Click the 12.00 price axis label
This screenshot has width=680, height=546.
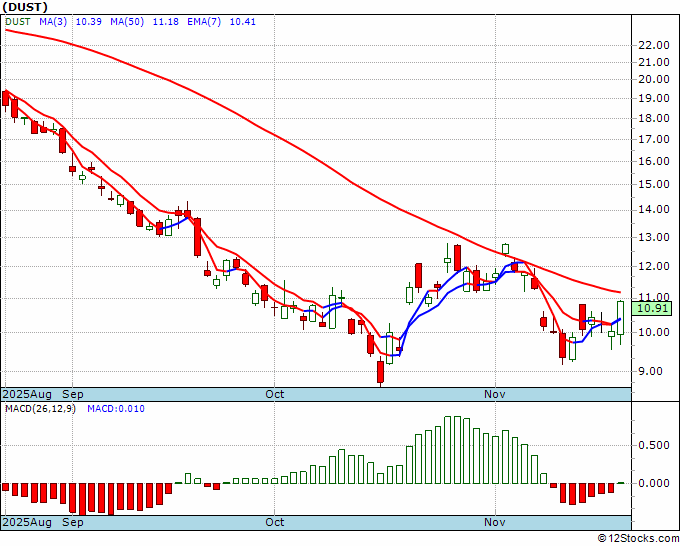(x=654, y=266)
